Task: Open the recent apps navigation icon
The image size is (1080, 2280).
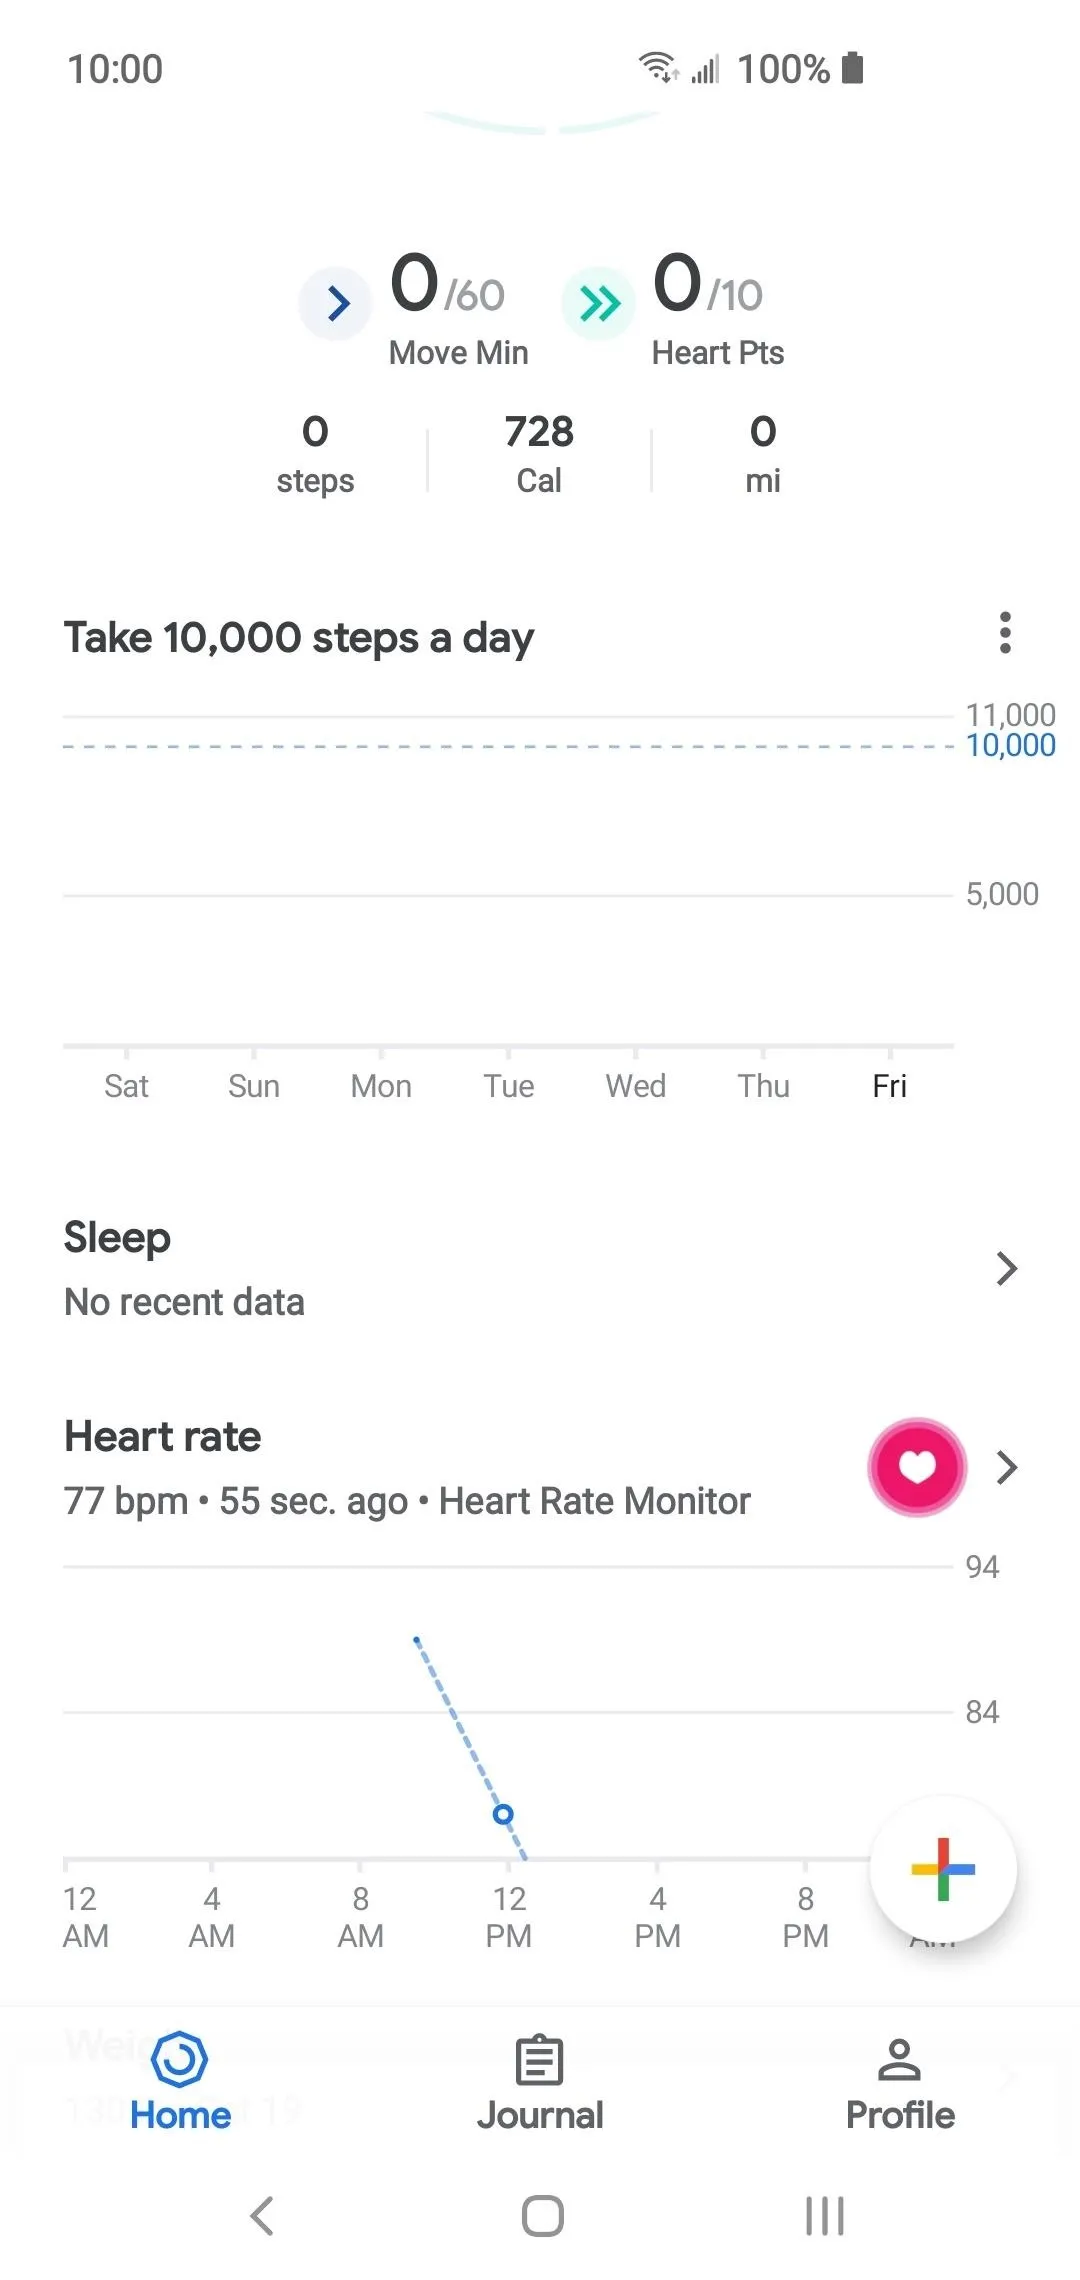Action: point(825,2216)
